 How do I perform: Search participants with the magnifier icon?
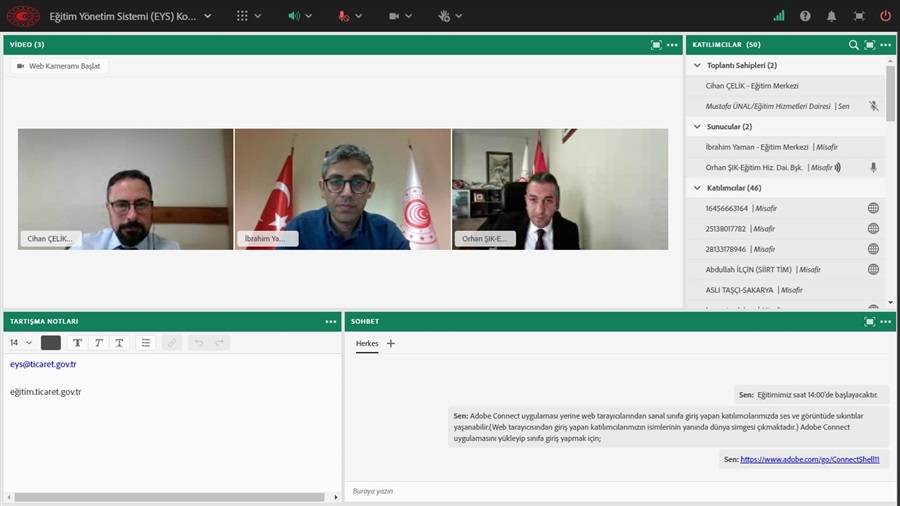853,45
